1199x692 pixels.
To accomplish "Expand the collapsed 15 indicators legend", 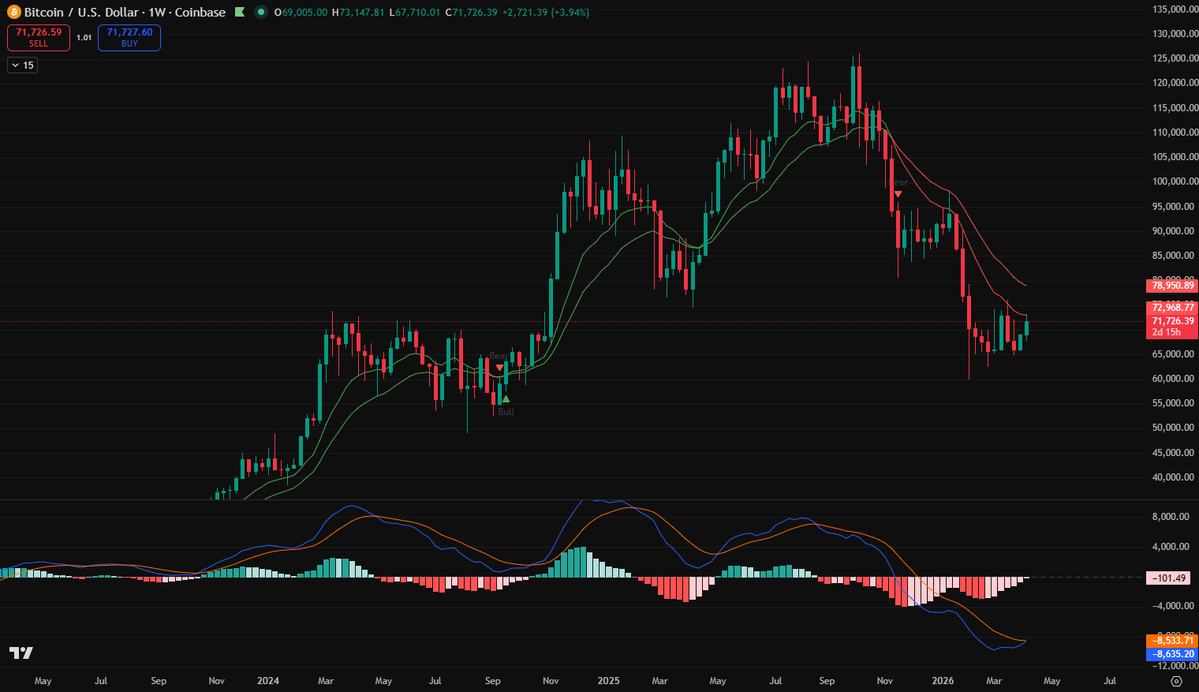I will click(22, 66).
